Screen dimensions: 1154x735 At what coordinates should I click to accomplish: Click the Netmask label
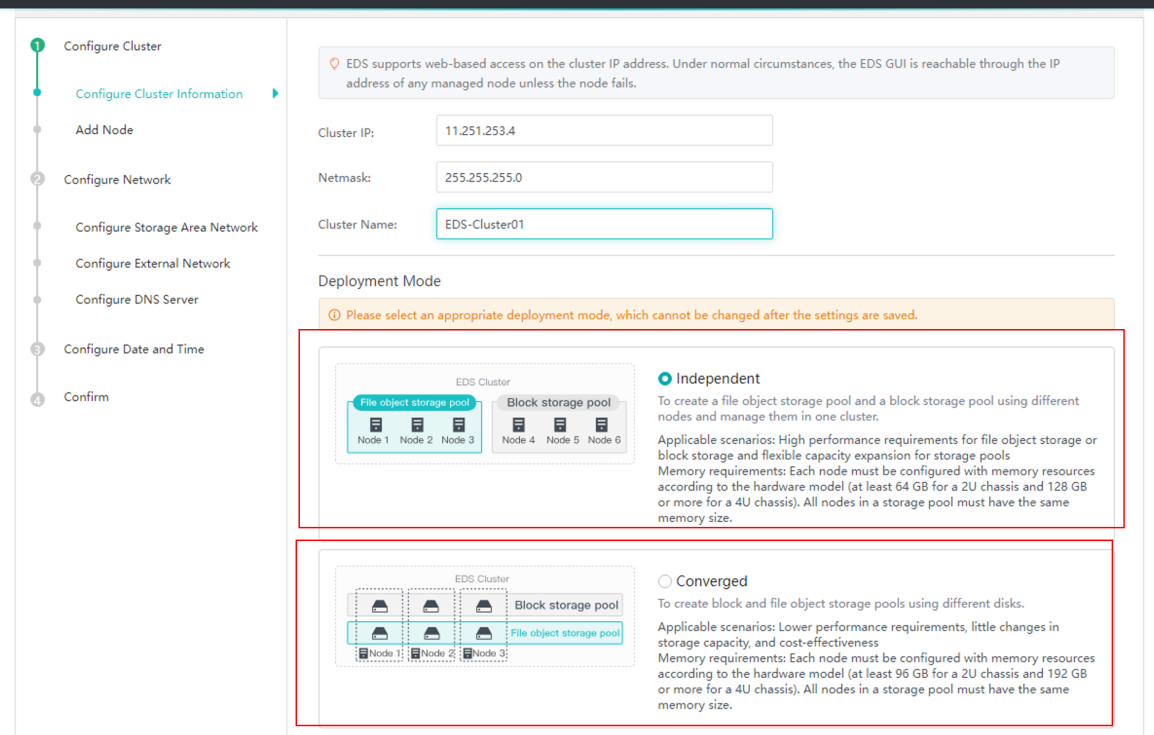click(x=344, y=177)
